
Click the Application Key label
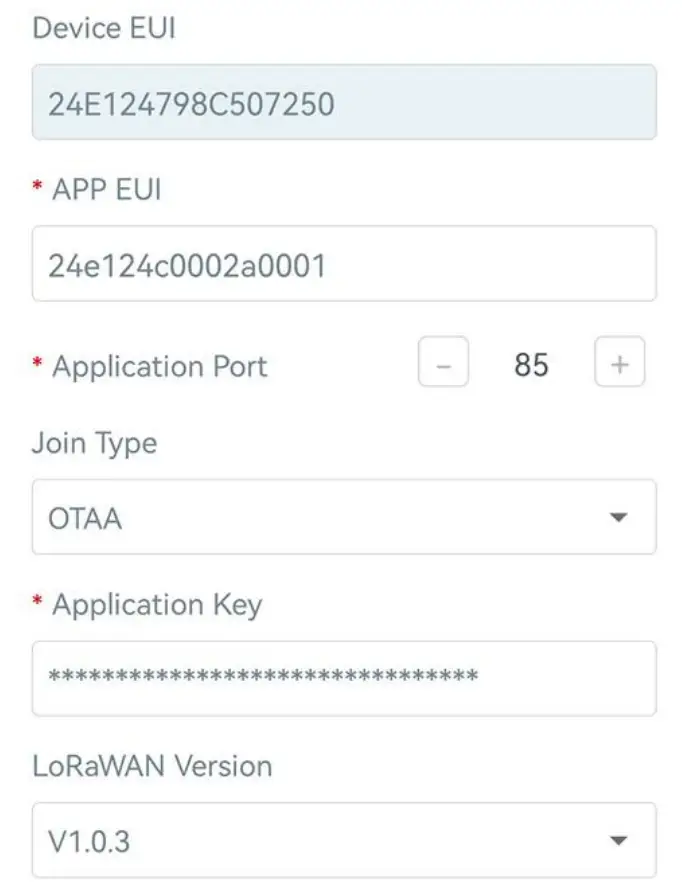(x=158, y=604)
